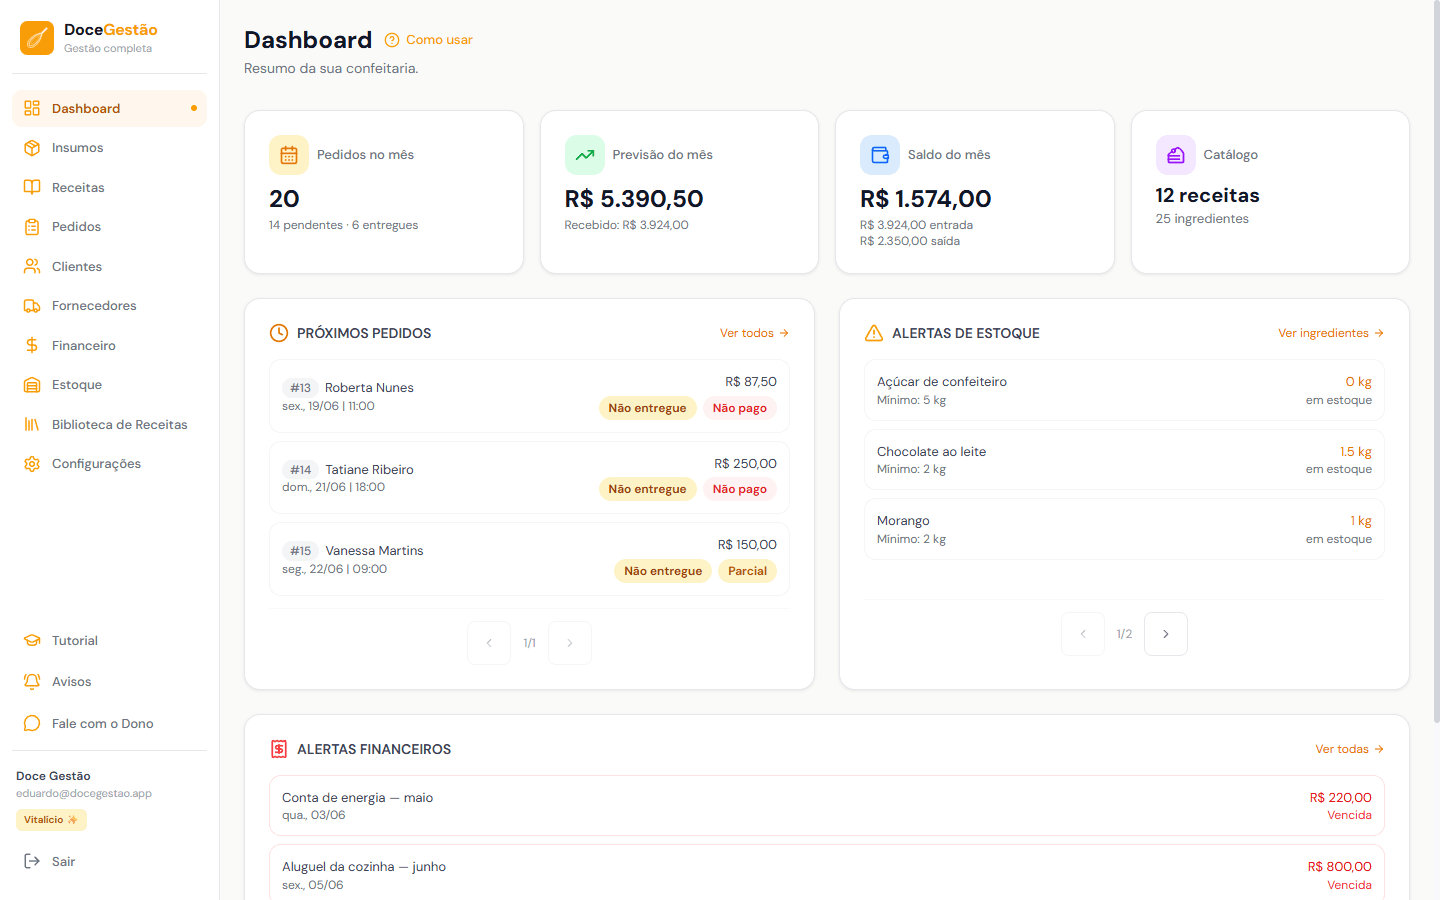Click the R$ 5.390,50 forecast value
Image resolution: width=1440 pixels, height=900 pixels.
pyautogui.click(x=634, y=199)
